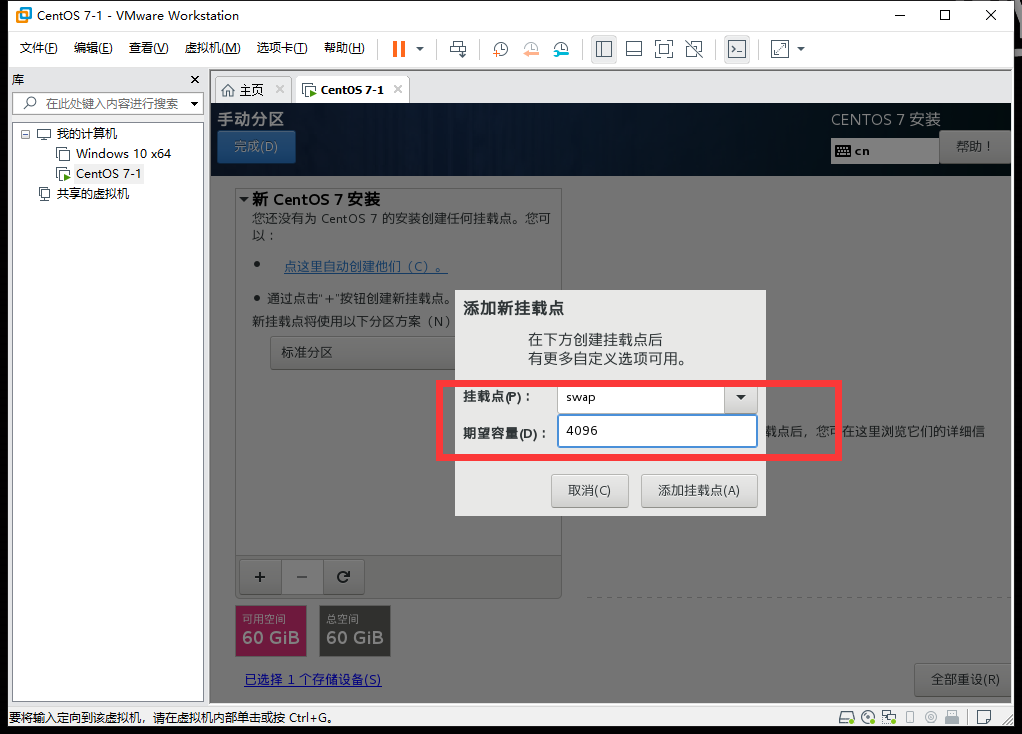The height and width of the screenshot is (734, 1022).
Task: Collapse the 新 CentOS 7 安装 section
Action: coord(244,199)
